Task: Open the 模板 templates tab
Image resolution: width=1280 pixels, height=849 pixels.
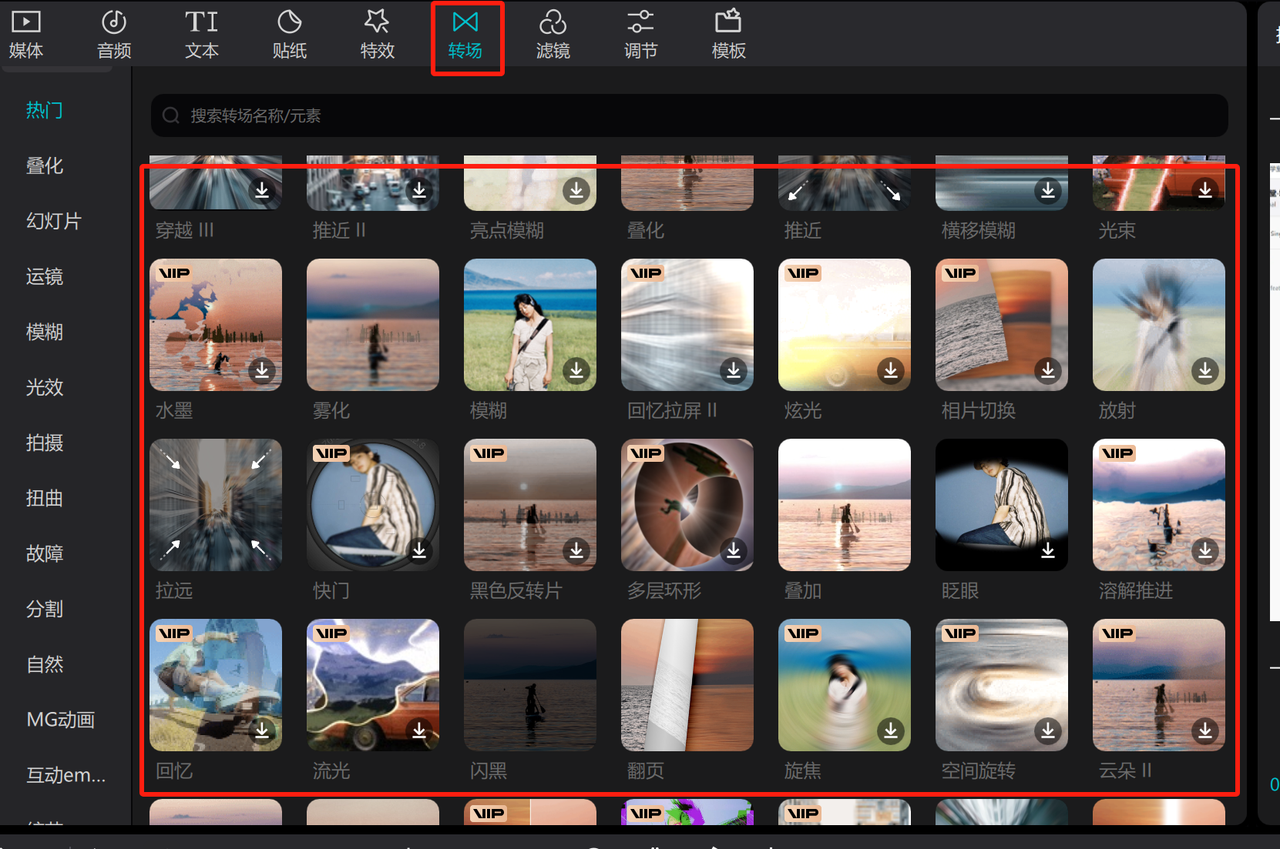Action: [x=729, y=35]
